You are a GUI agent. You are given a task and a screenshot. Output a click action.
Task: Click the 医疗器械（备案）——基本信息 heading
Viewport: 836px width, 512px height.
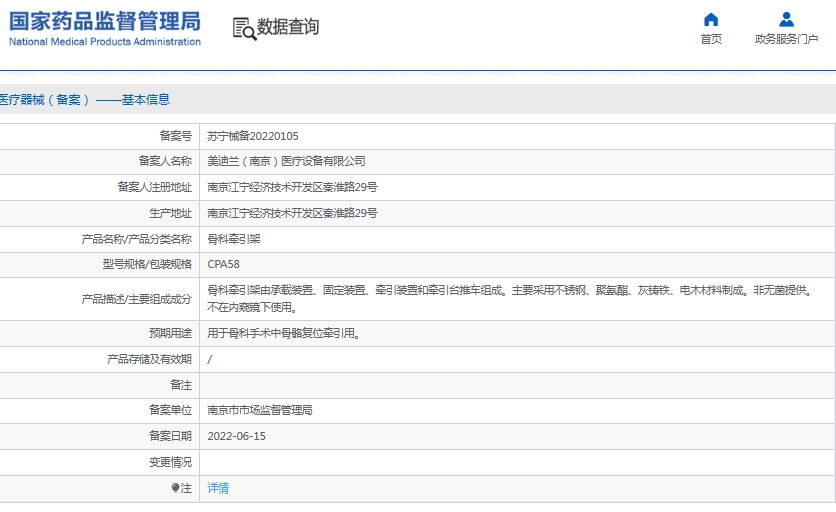[85, 100]
